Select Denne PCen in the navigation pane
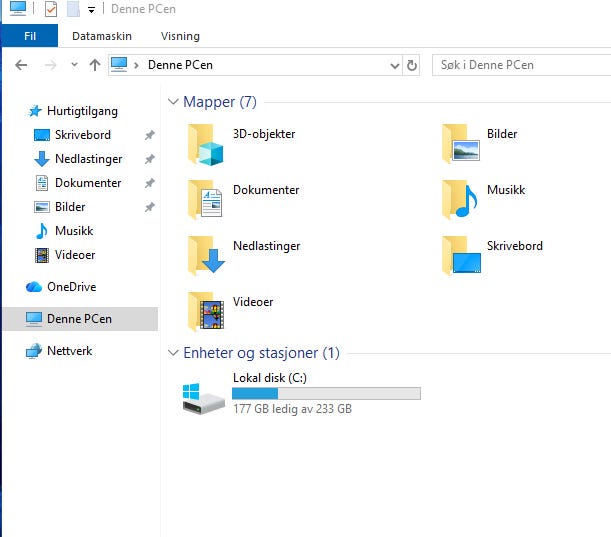 pyautogui.click(x=79, y=319)
